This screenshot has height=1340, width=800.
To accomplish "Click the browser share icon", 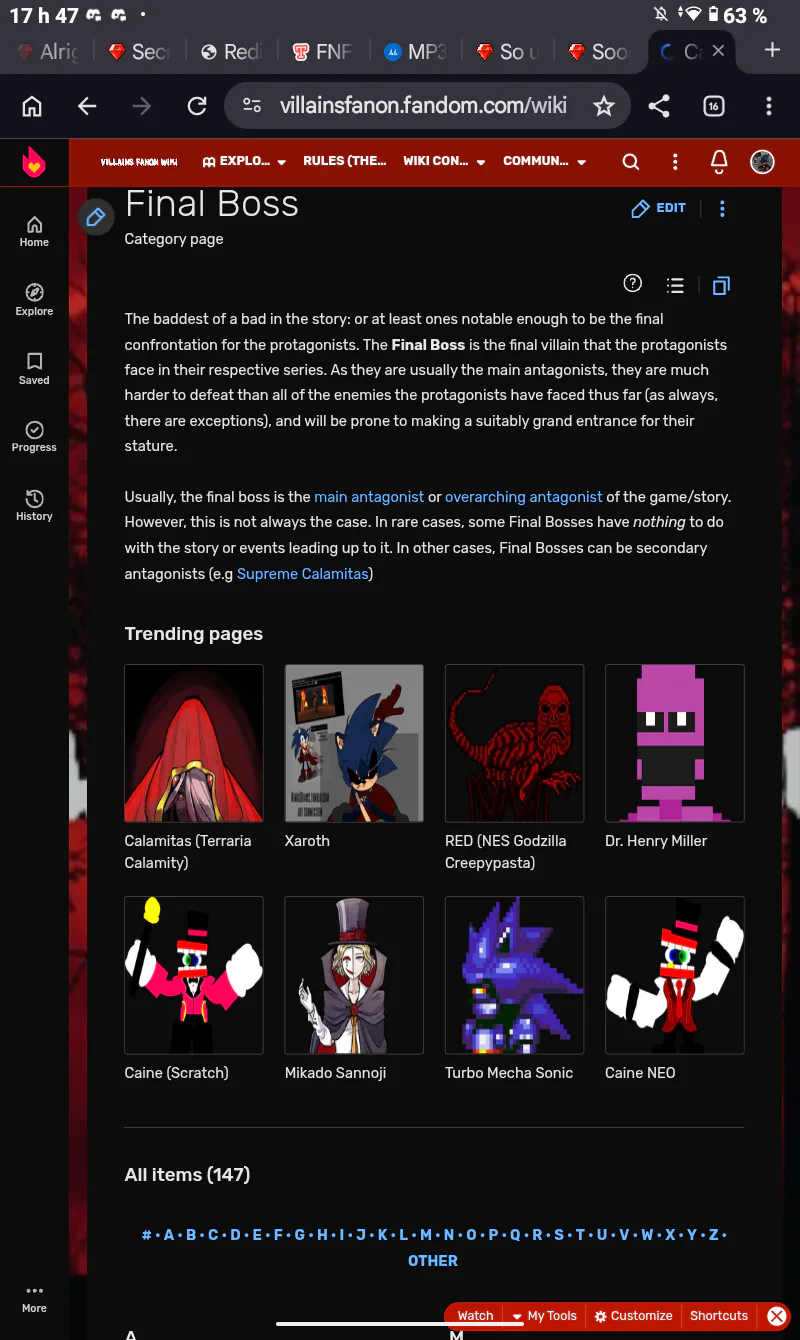I will pyautogui.click(x=659, y=106).
